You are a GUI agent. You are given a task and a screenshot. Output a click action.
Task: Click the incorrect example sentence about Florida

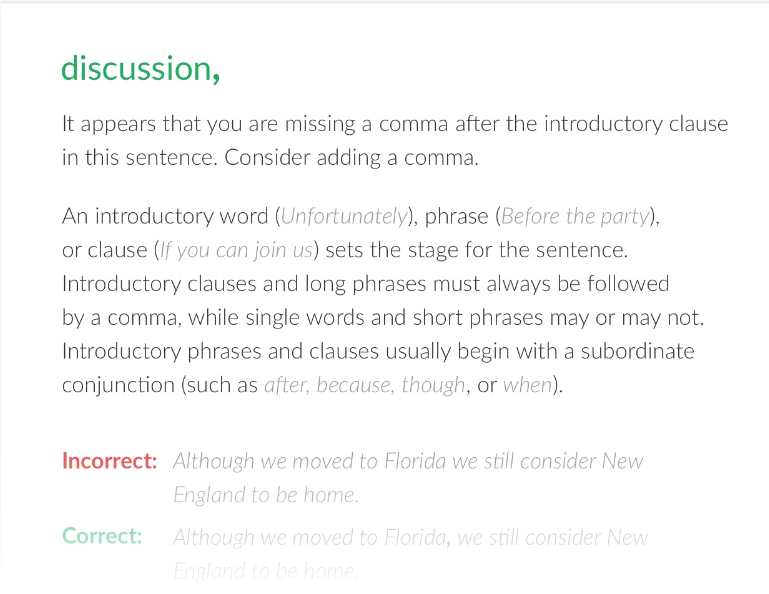pos(408,478)
